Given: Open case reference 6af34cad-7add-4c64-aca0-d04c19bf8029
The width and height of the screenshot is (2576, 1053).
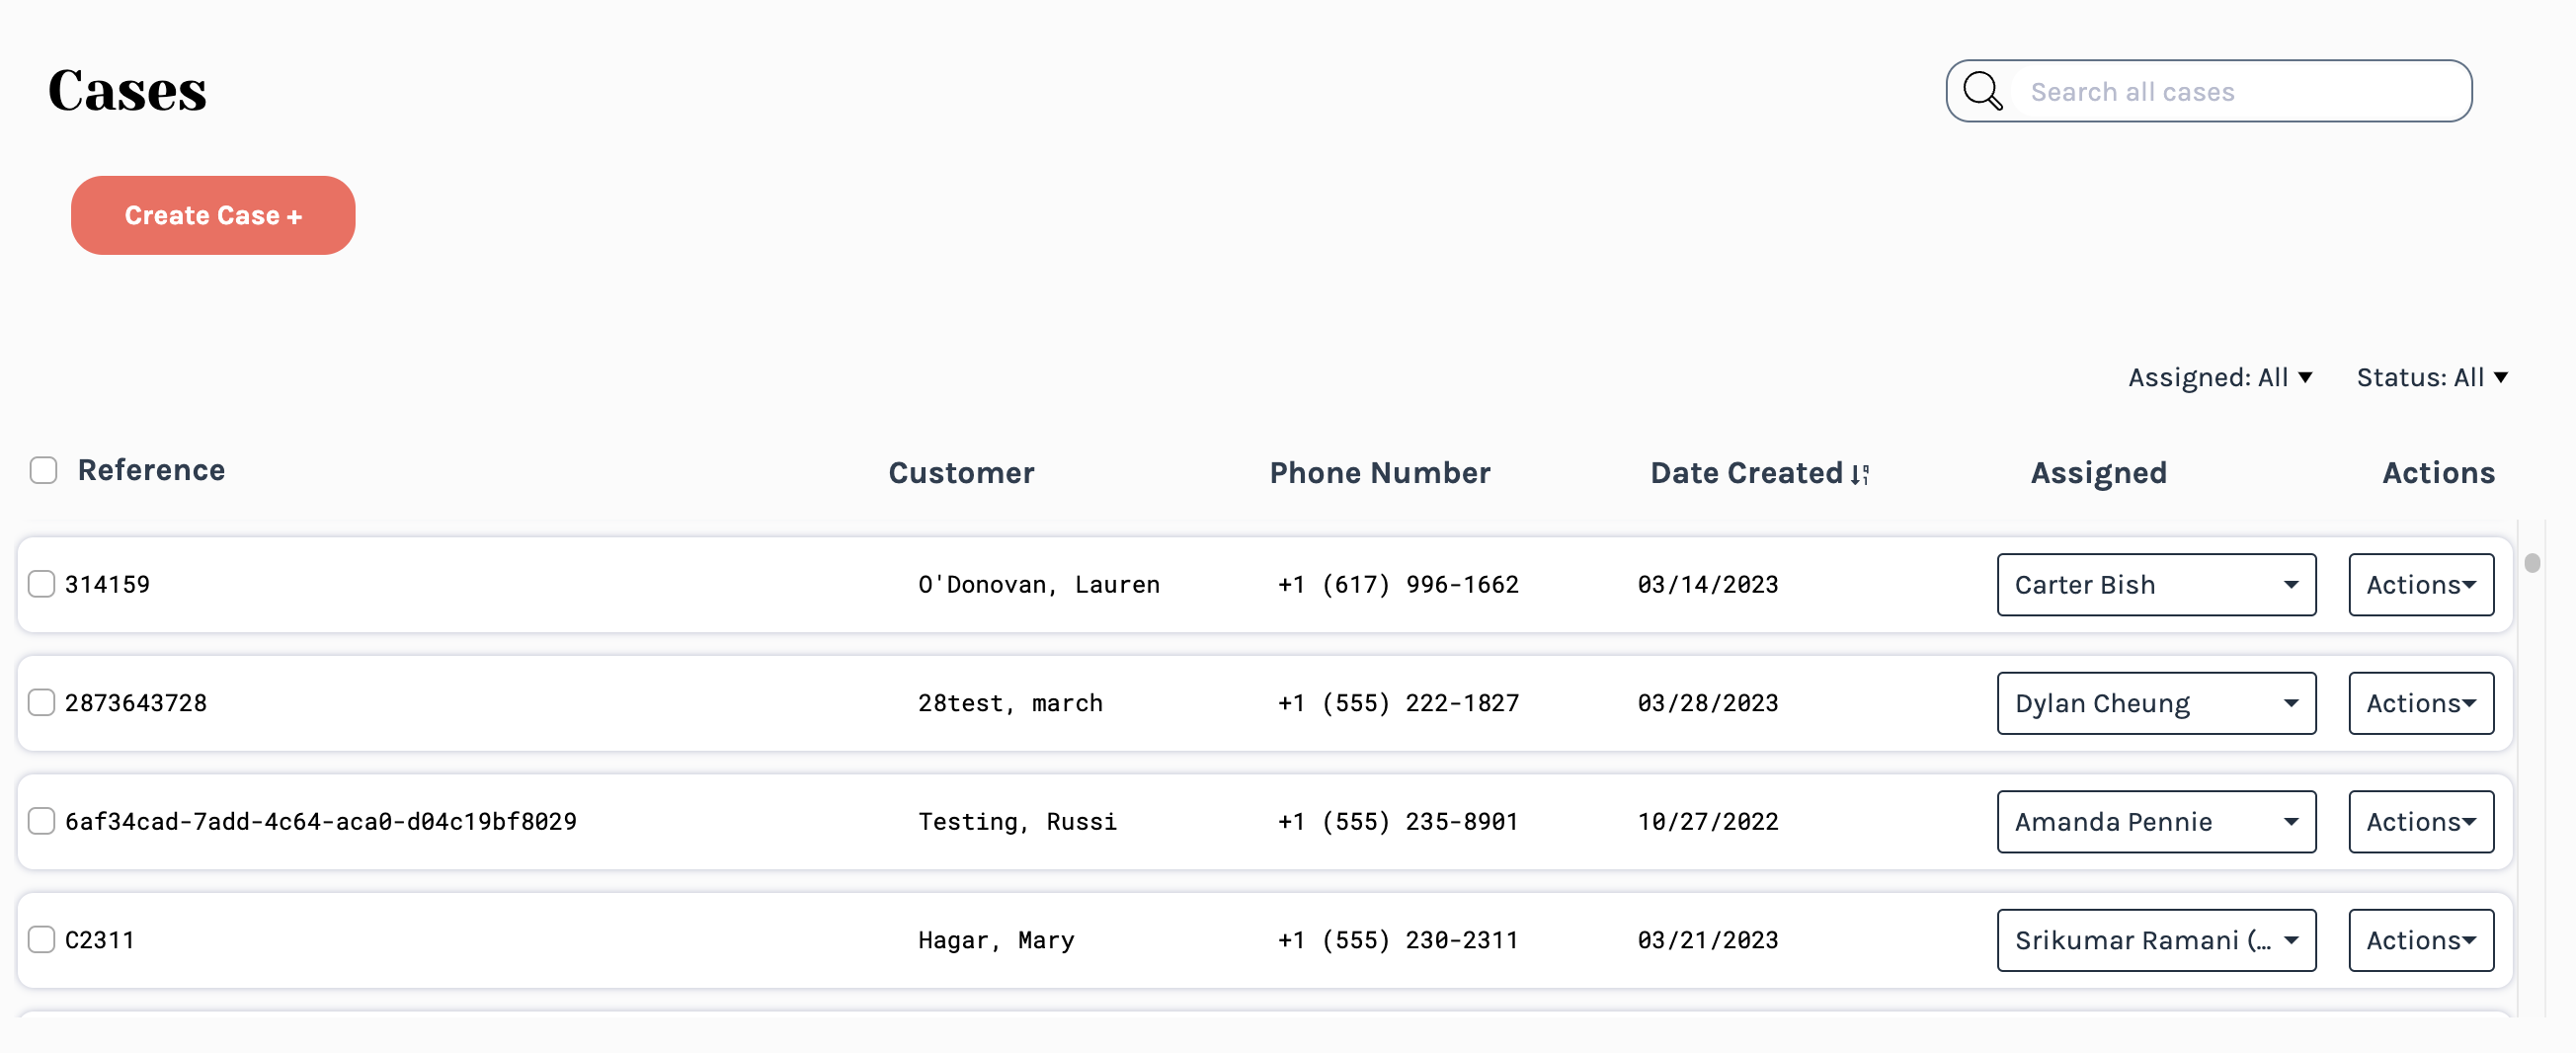Looking at the screenshot, I should [x=320, y=822].
